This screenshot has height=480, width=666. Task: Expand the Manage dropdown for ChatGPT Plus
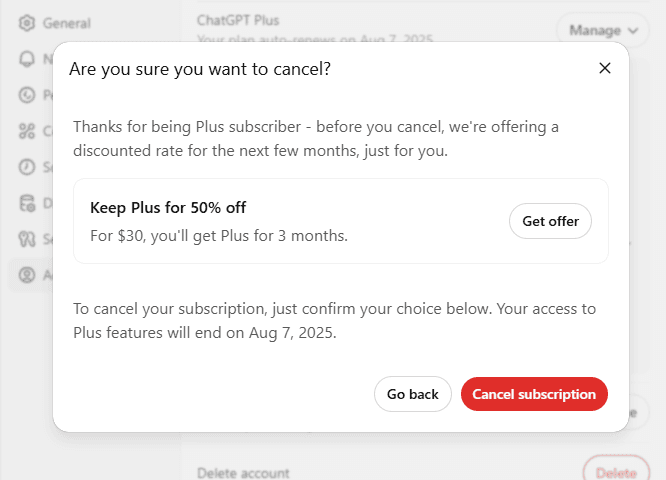(x=603, y=30)
